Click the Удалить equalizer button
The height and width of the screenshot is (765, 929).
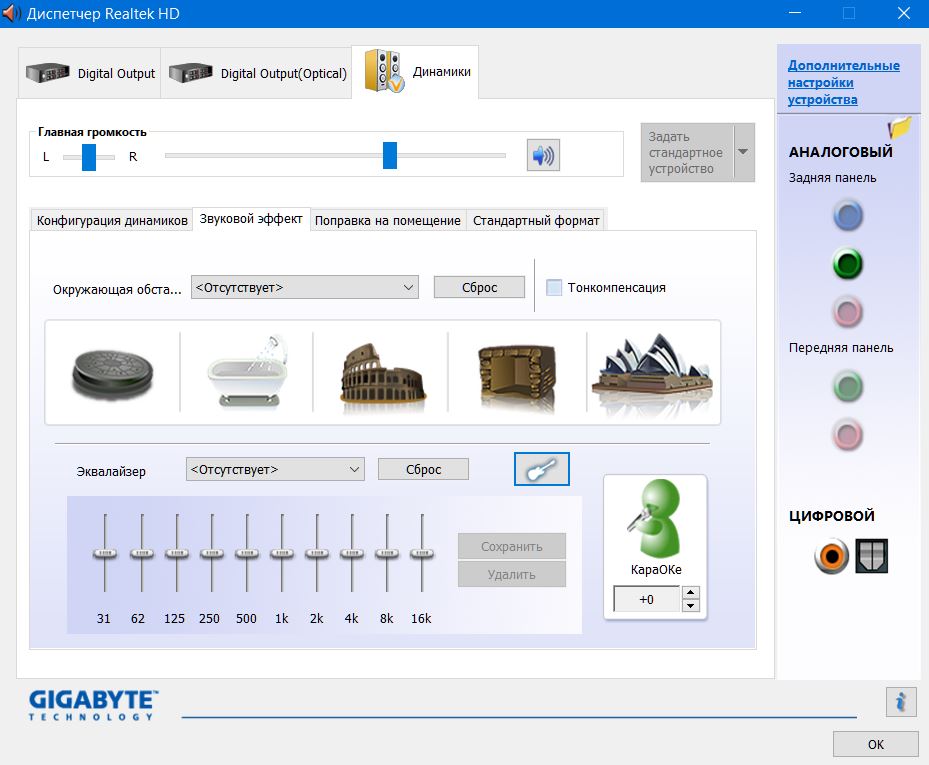point(512,574)
